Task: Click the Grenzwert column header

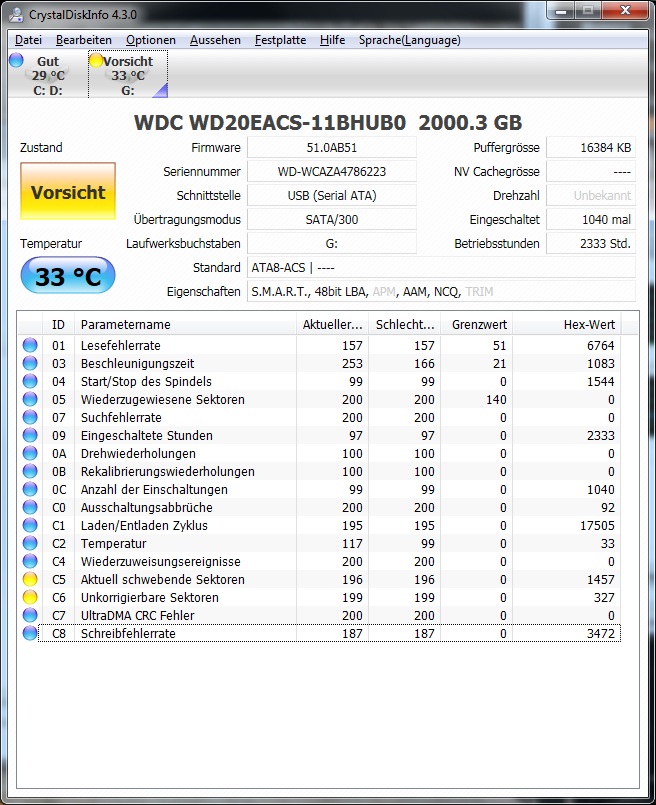Action: coord(476,324)
